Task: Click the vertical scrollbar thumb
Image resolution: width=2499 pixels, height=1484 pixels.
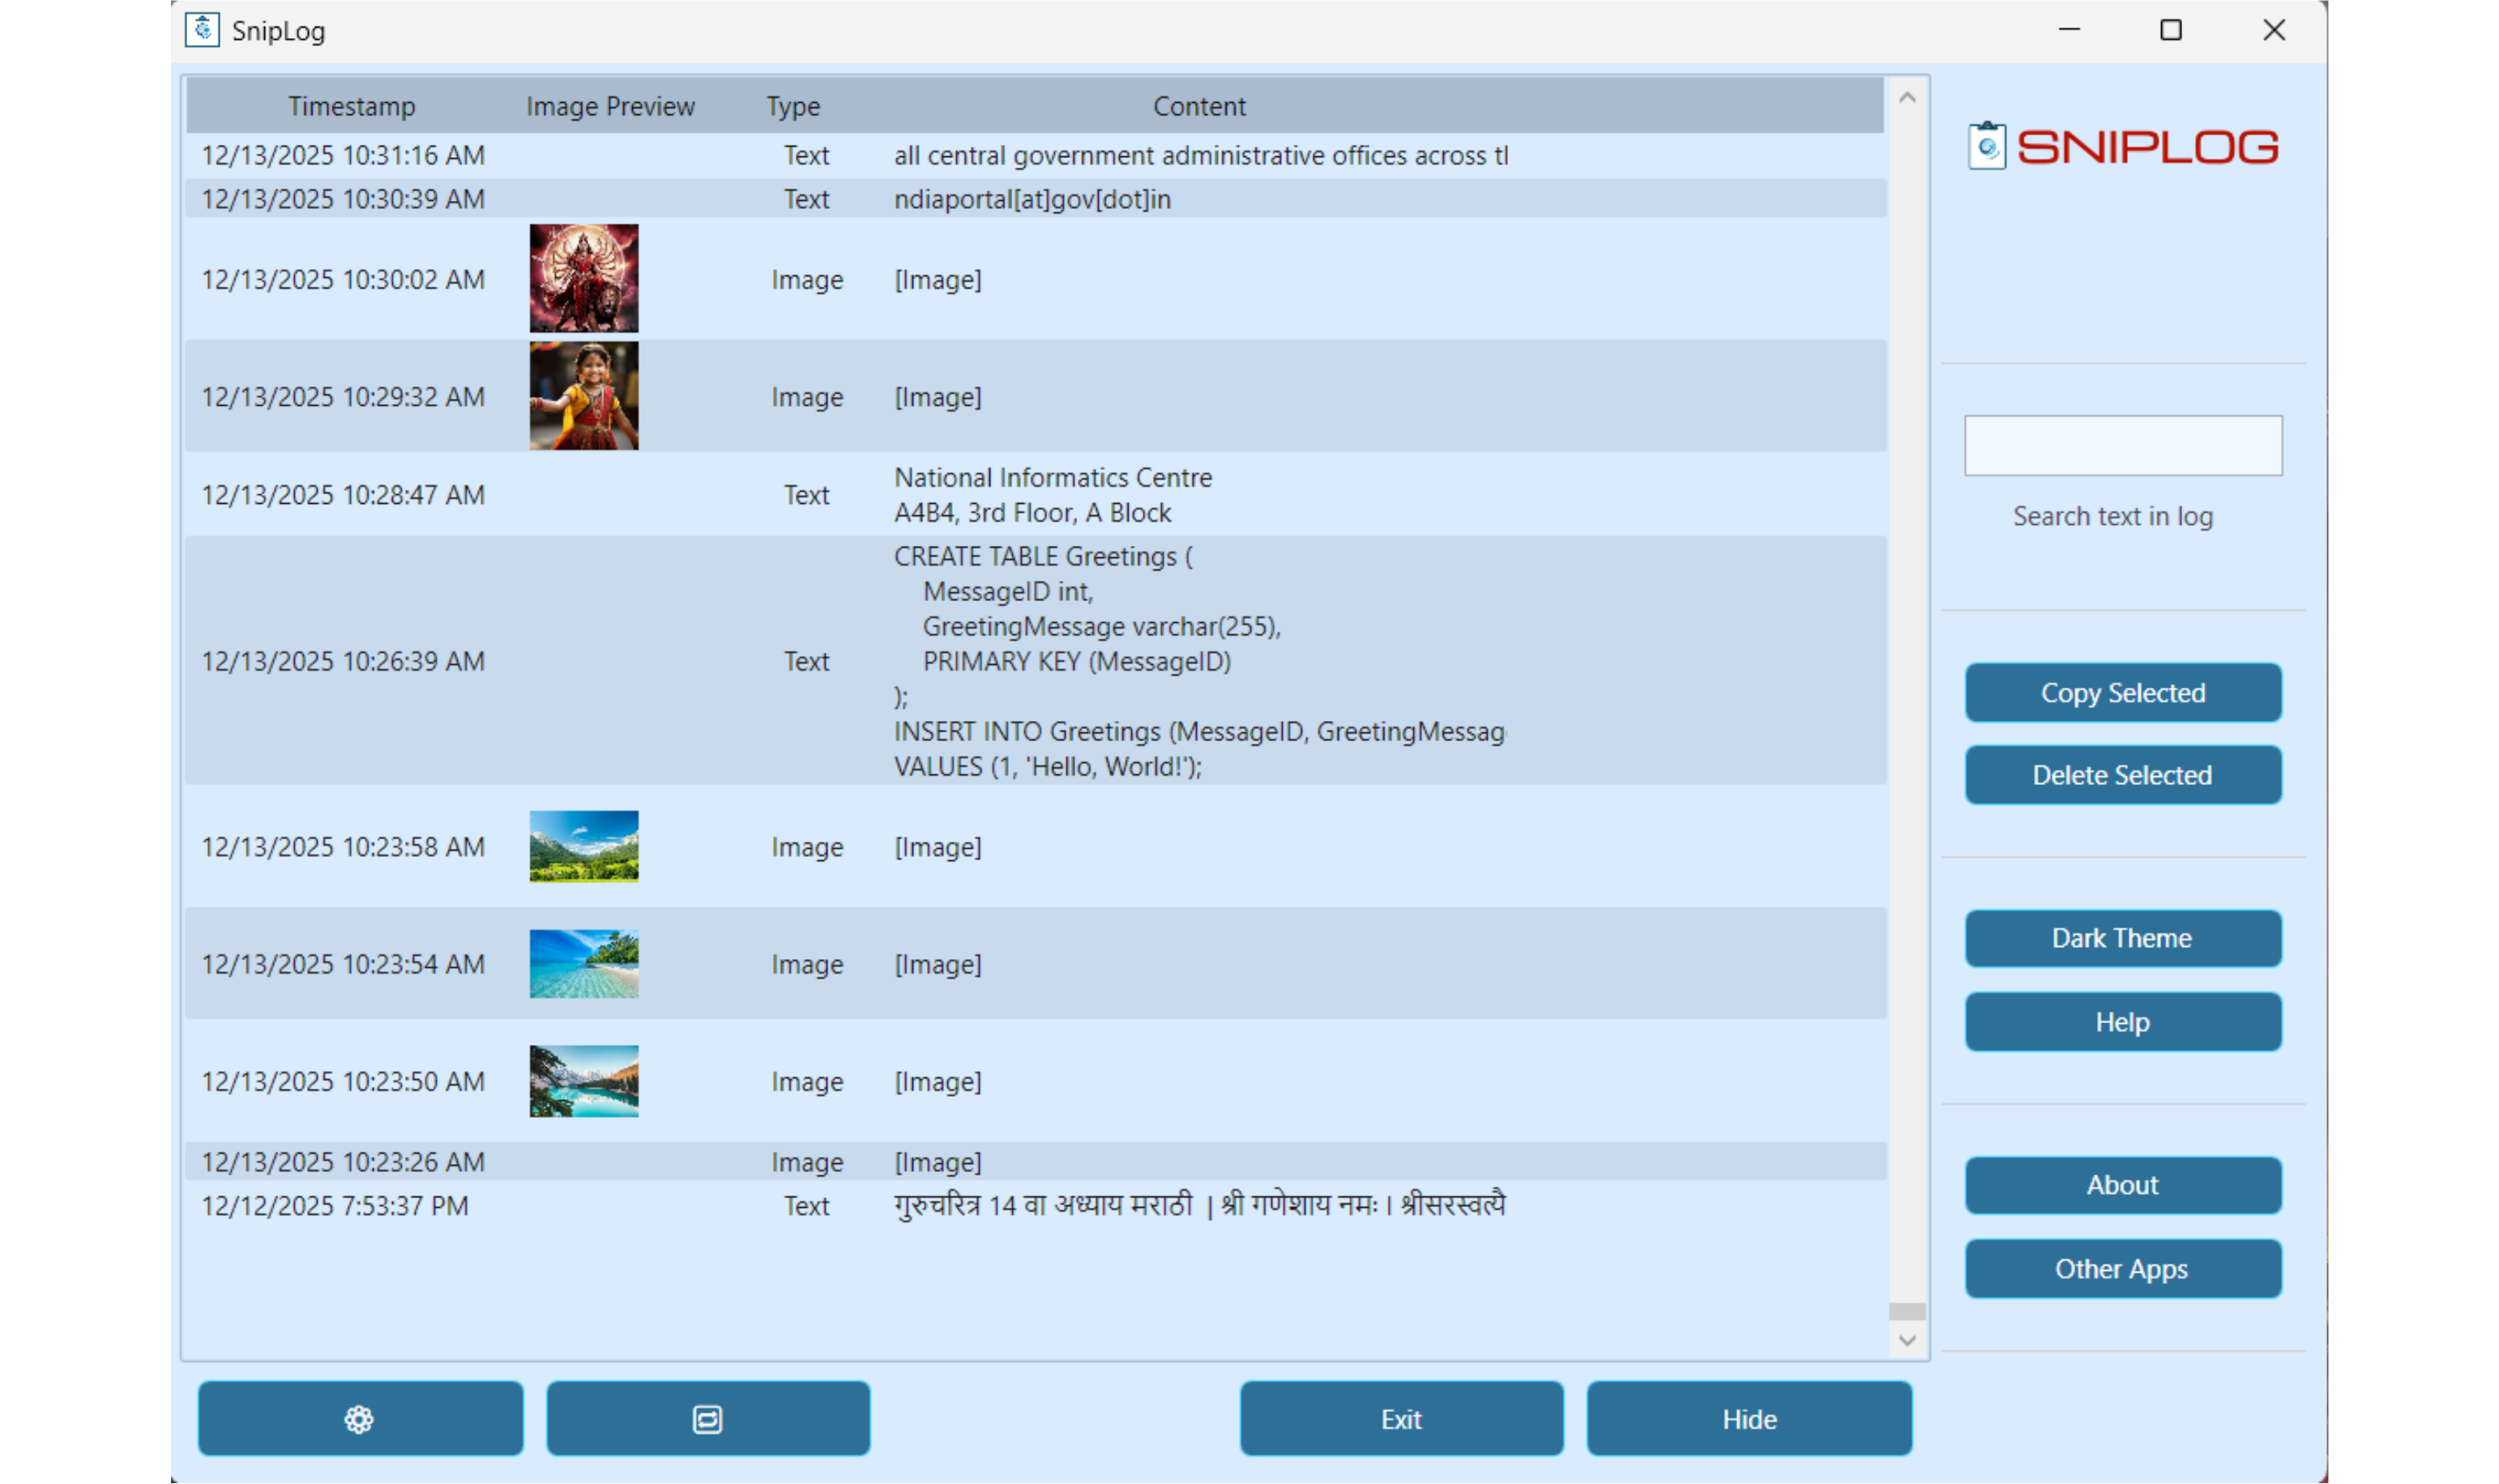Action: pyautogui.click(x=1907, y=1311)
